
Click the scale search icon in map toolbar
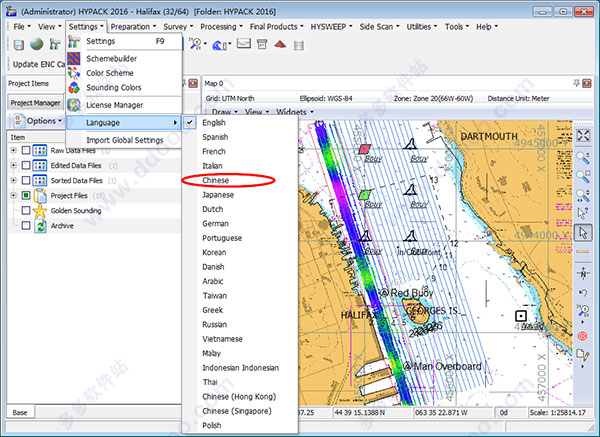click(x=583, y=311)
